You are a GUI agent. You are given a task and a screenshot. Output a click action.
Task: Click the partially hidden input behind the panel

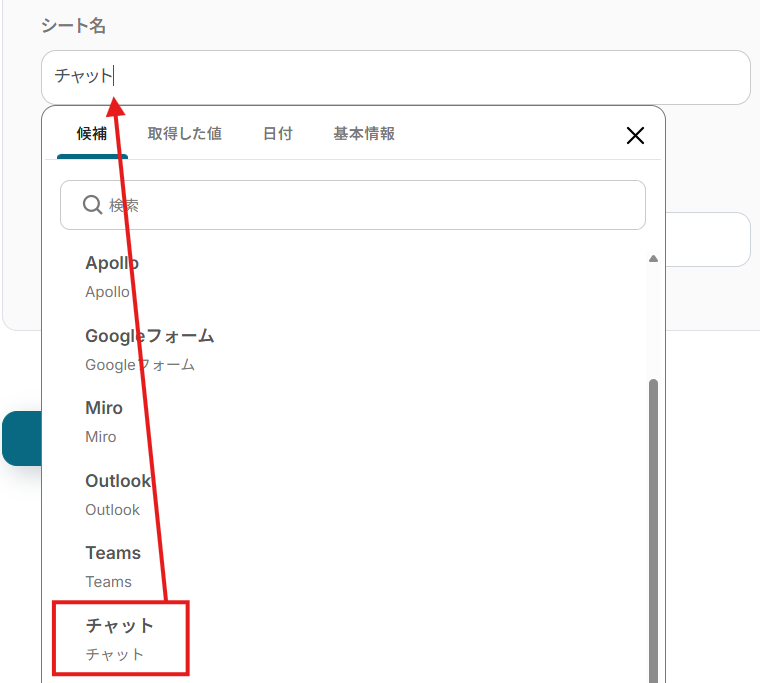708,240
